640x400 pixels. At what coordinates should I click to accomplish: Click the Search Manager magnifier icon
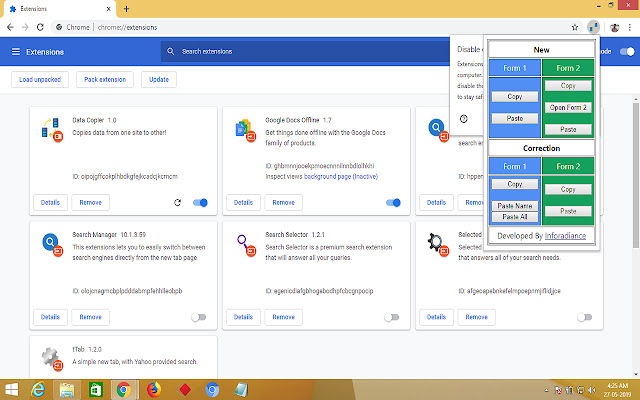tap(52, 244)
